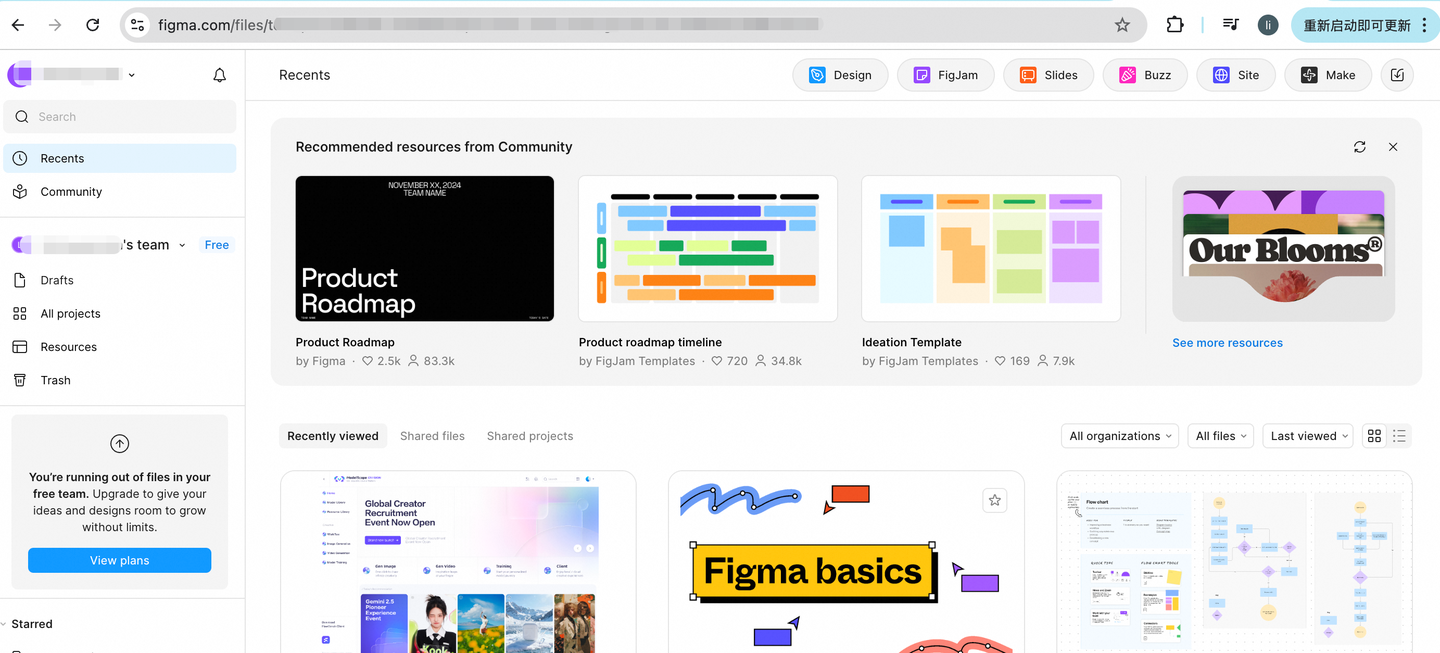Click the View plans button

[120, 560]
